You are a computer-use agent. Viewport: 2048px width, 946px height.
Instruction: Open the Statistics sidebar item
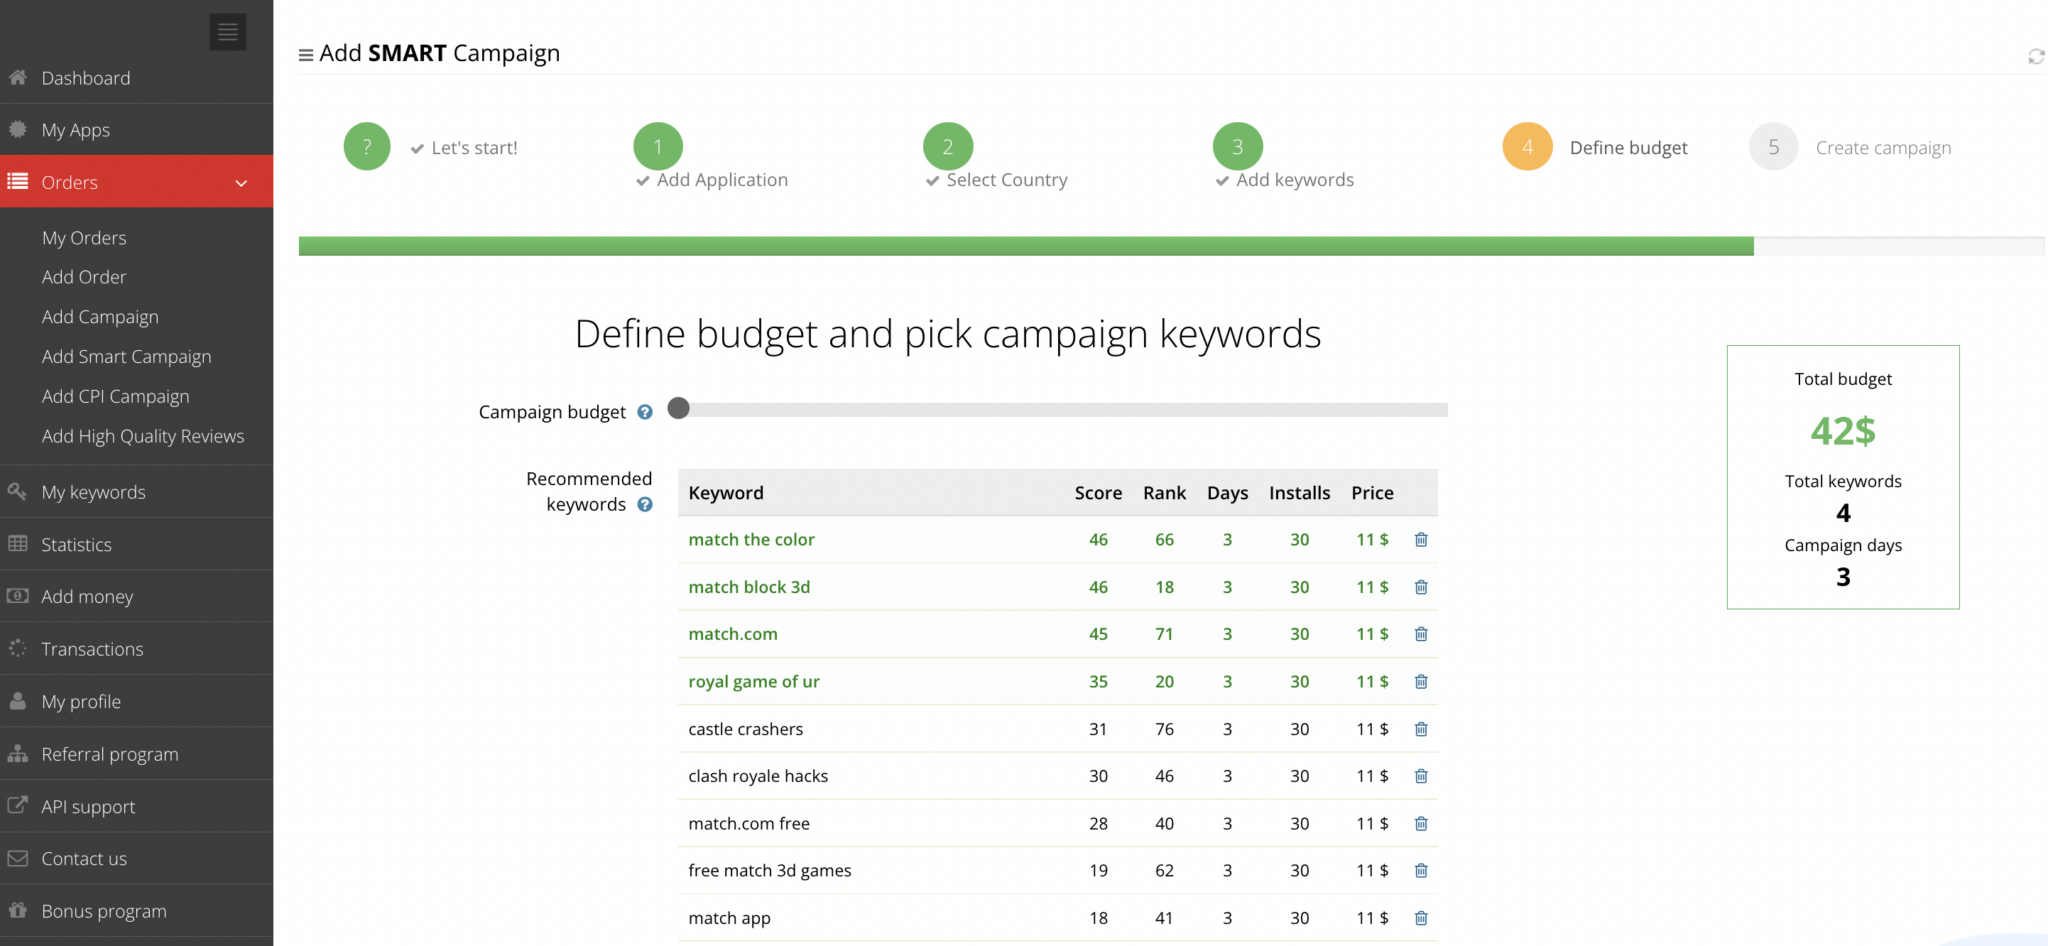pyautogui.click(x=76, y=545)
